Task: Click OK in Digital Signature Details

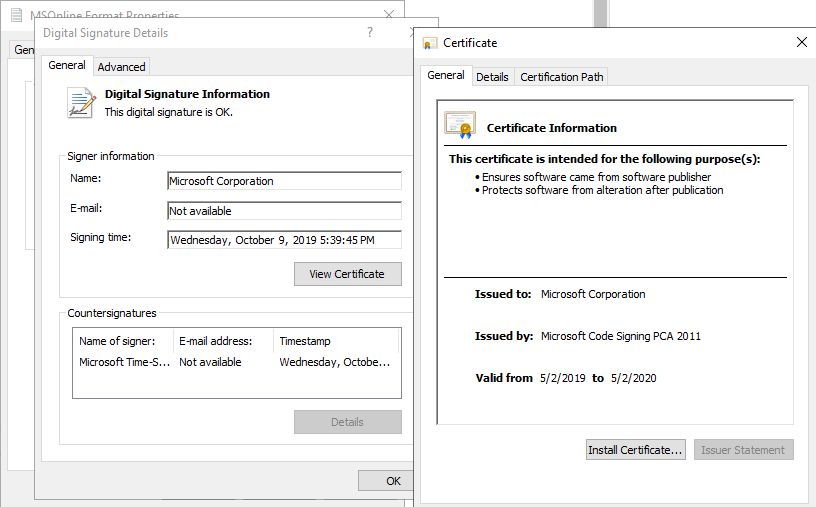Action: pos(393,481)
